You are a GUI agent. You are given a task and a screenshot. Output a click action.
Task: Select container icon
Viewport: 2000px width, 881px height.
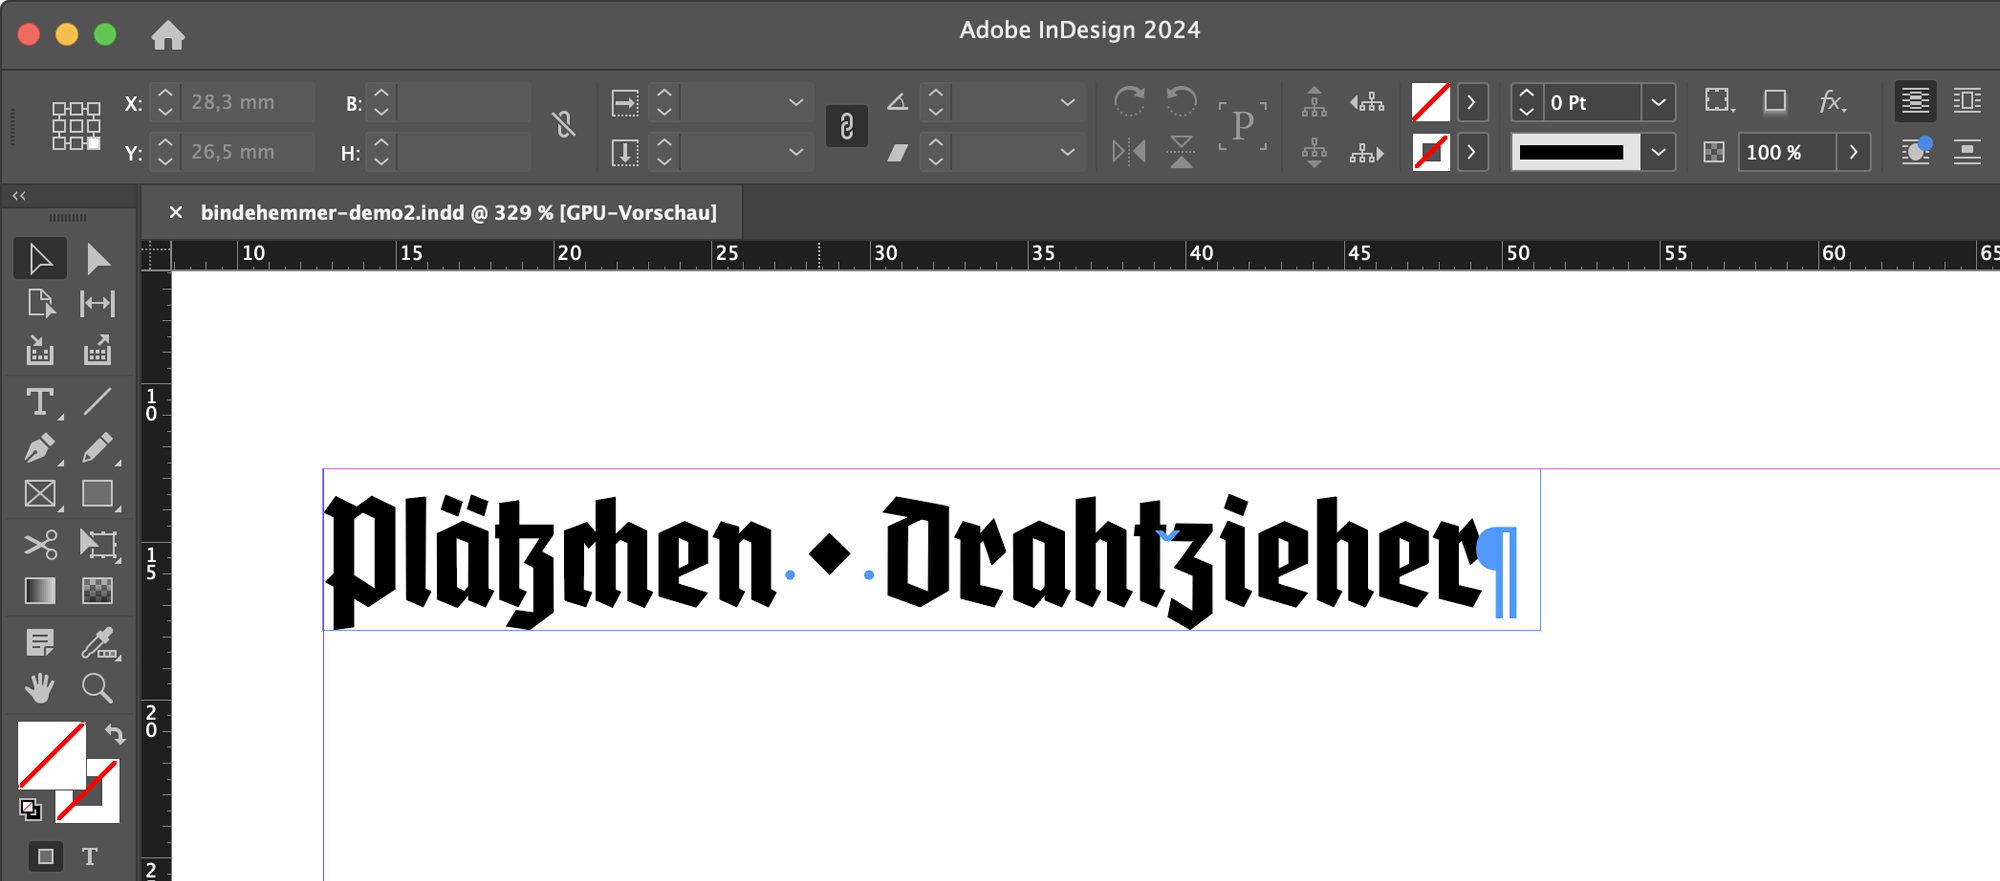click(1314, 101)
